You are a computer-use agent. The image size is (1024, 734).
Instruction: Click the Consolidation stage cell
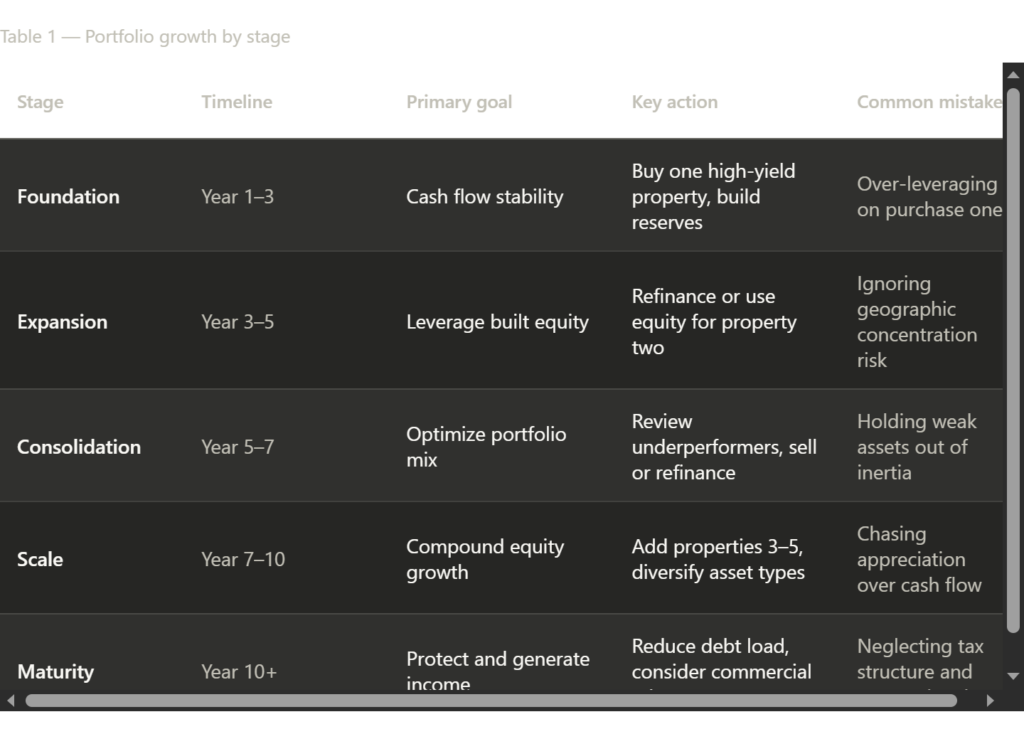point(79,447)
